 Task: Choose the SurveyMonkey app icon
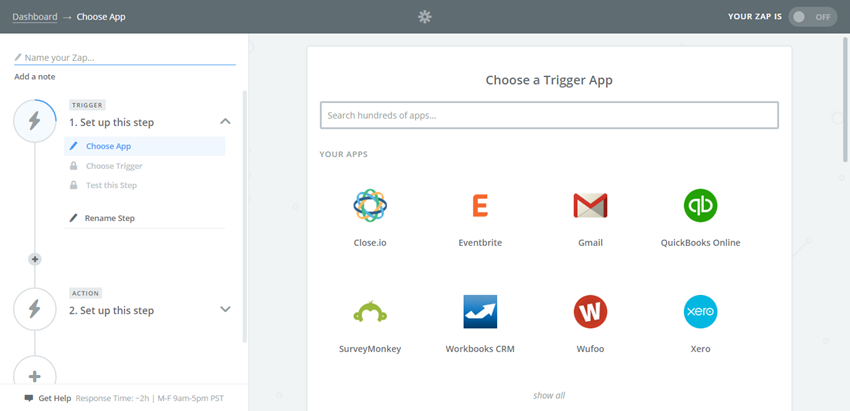370,312
